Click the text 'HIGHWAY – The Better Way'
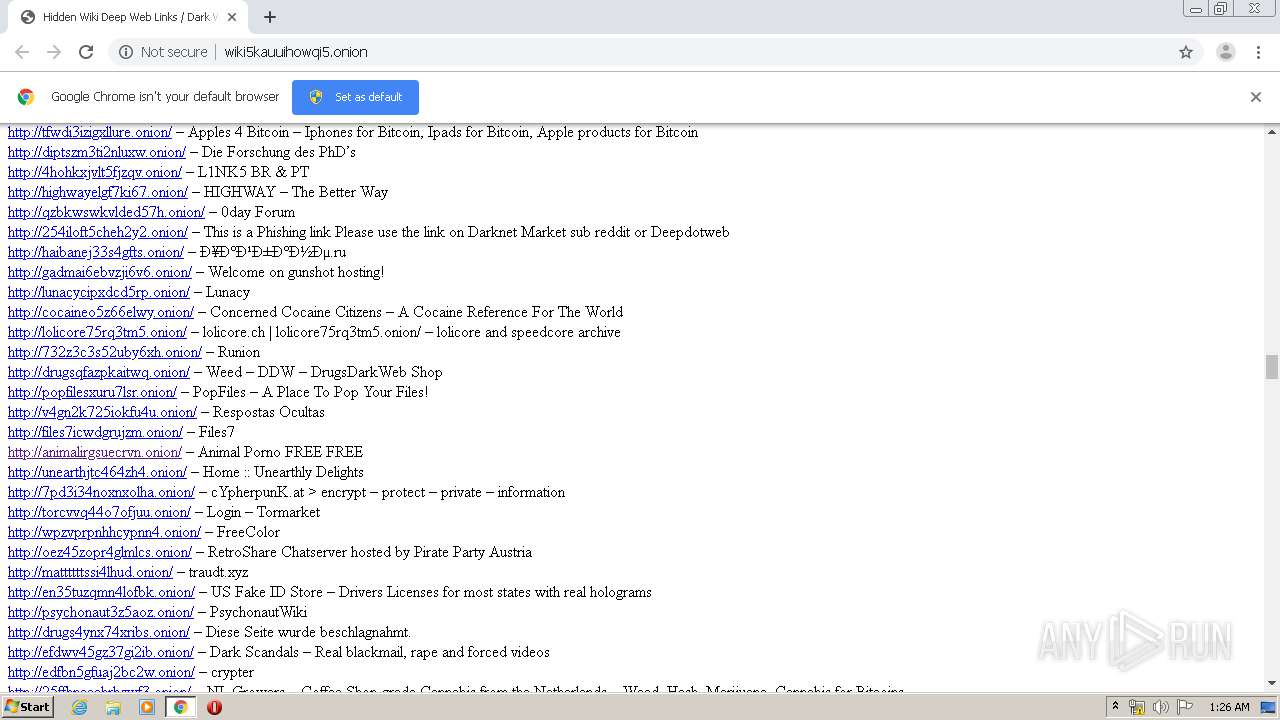This screenshot has width=1280, height=720. click(296, 192)
